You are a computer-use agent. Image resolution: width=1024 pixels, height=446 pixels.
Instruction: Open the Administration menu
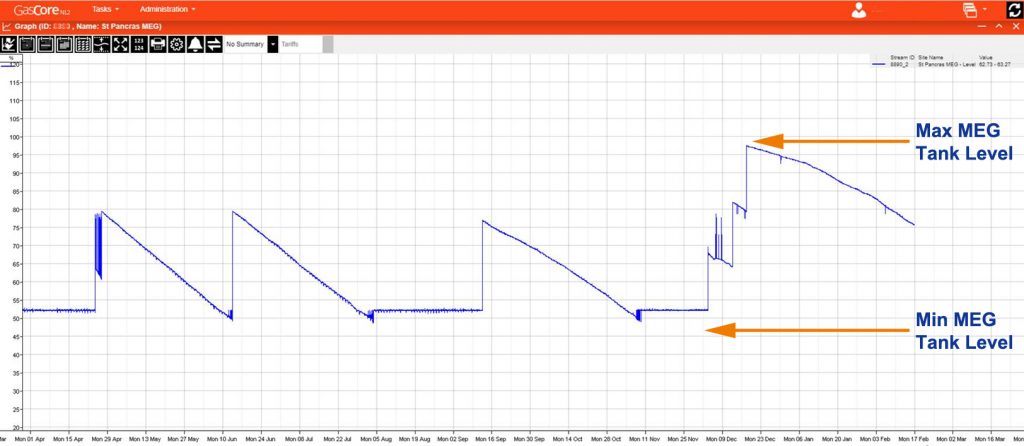[x=167, y=9]
